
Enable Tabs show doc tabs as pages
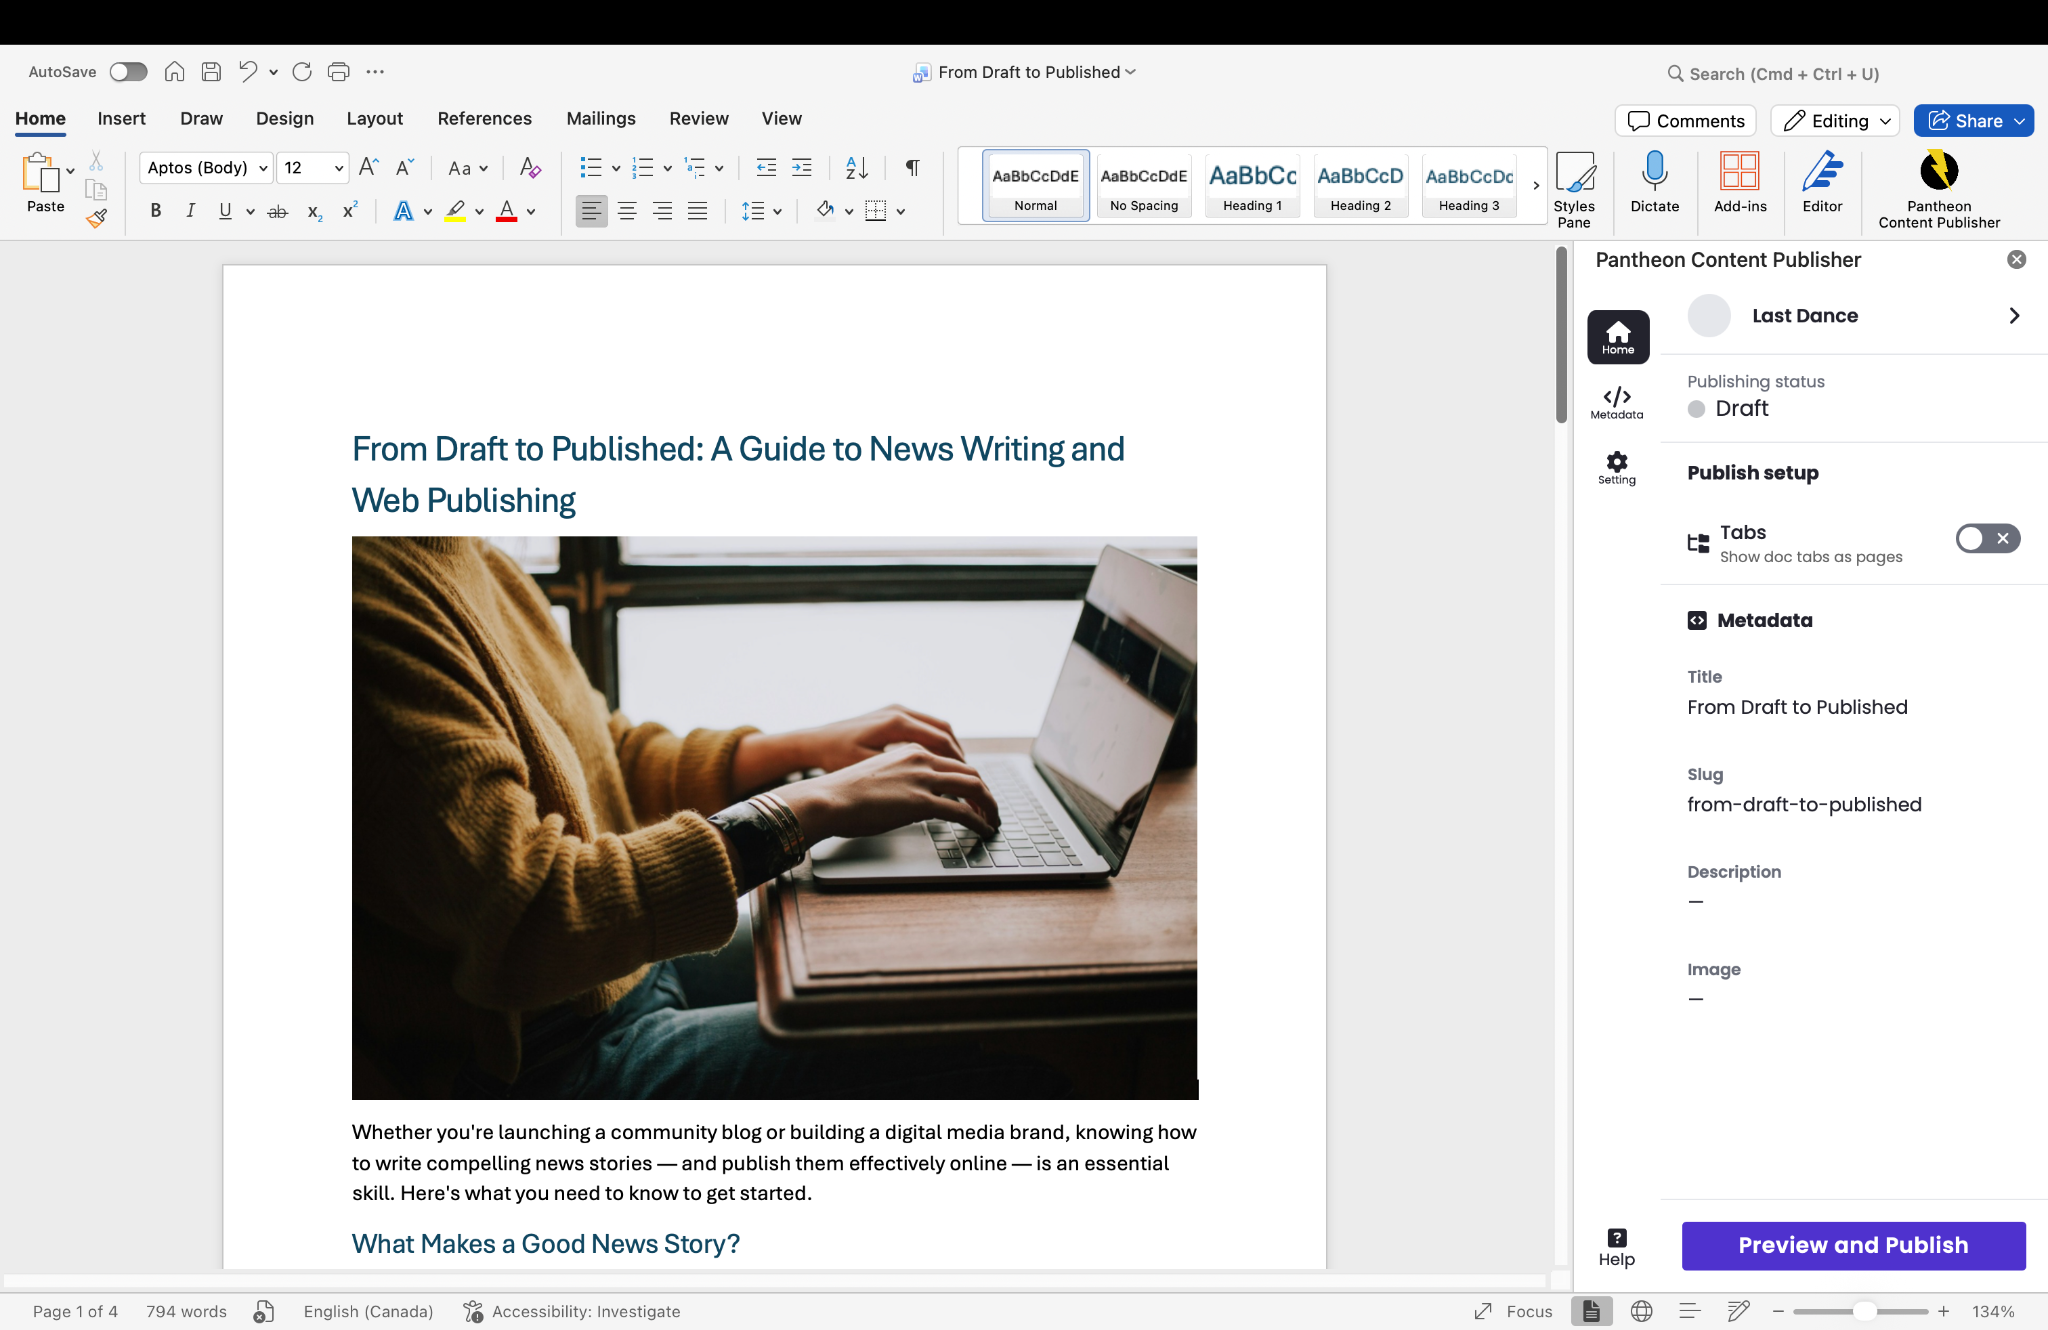1987,539
